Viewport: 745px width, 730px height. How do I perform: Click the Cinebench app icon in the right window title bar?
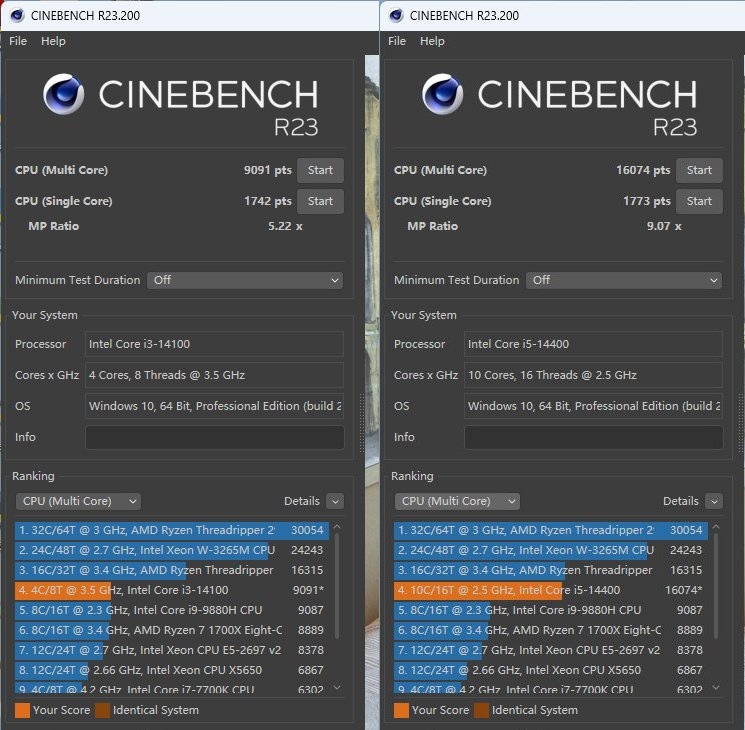click(x=396, y=15)
